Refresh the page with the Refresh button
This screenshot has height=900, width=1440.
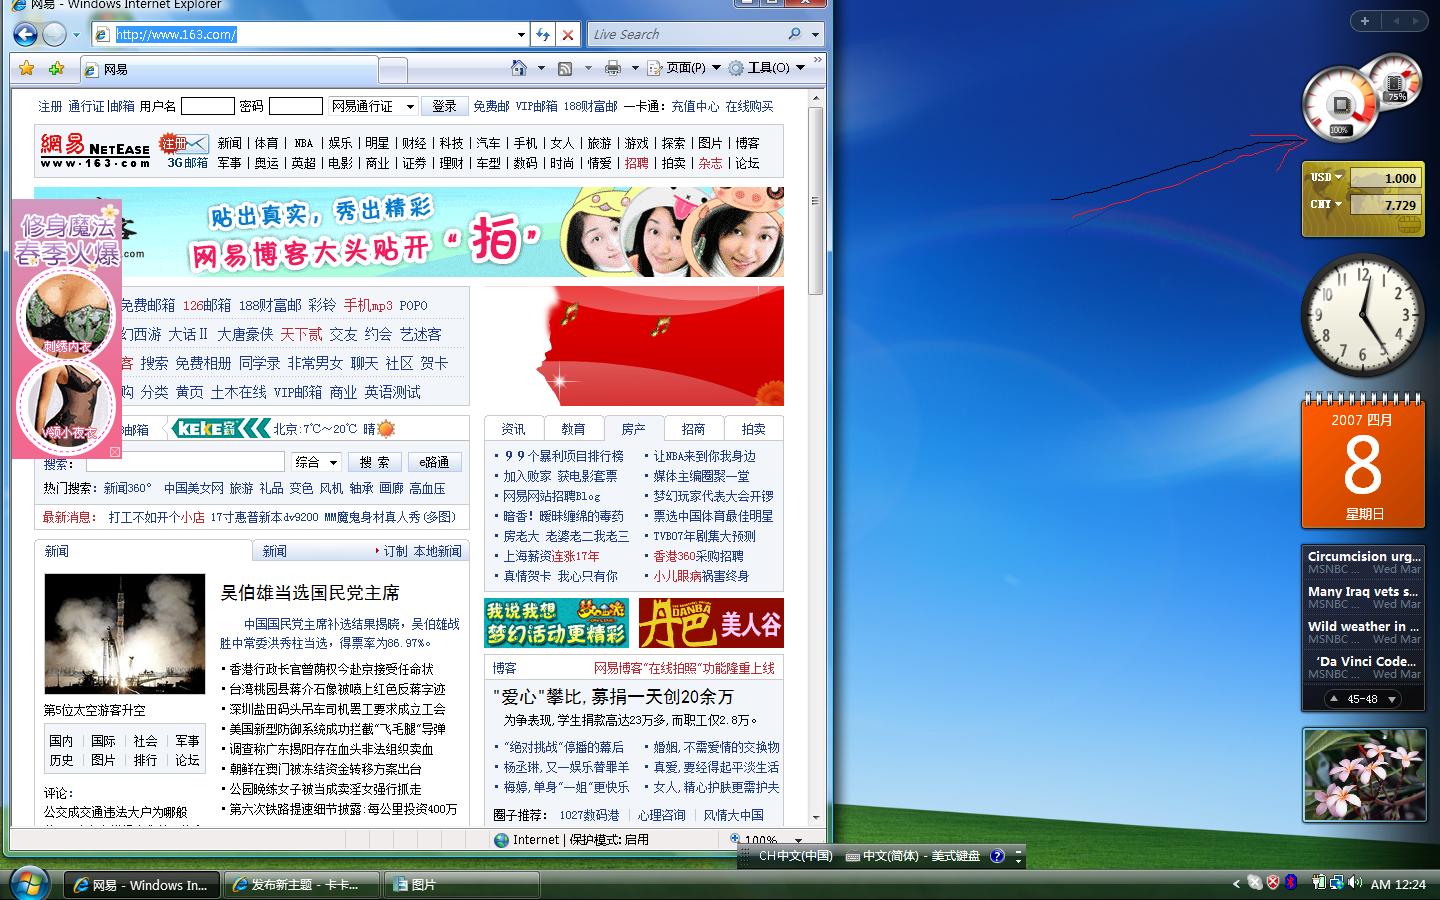click(x=543, y=35)
